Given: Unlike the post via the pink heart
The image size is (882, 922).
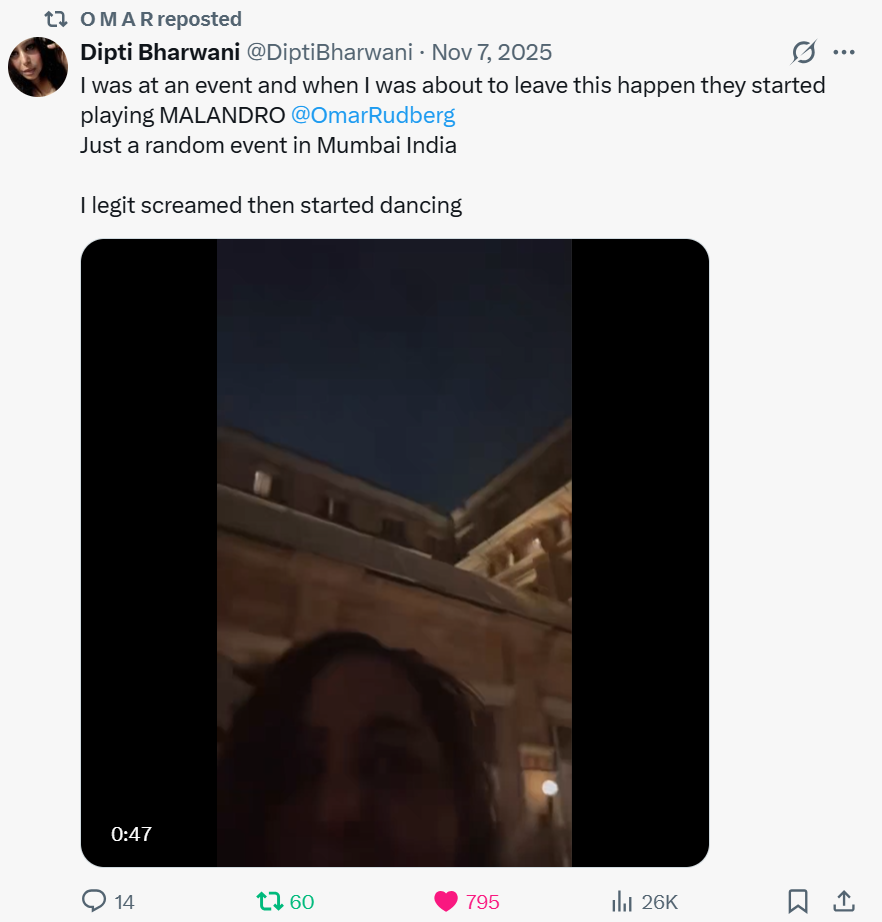Looking at the screenshot, I should click(446, 901).
